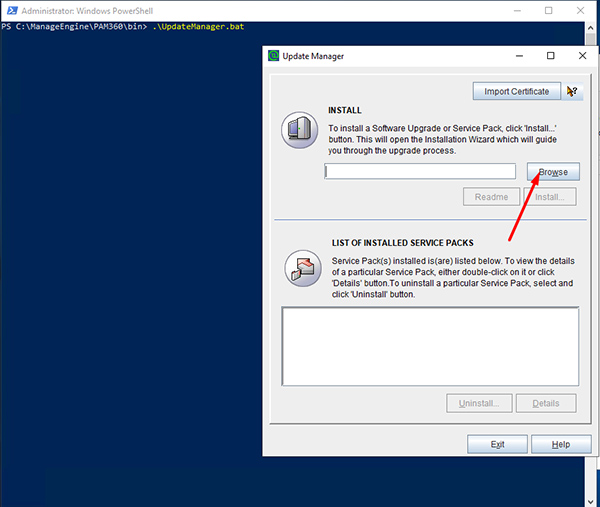Click the Uninstall... button
The image size is (600, 507).
pos(479,403)
